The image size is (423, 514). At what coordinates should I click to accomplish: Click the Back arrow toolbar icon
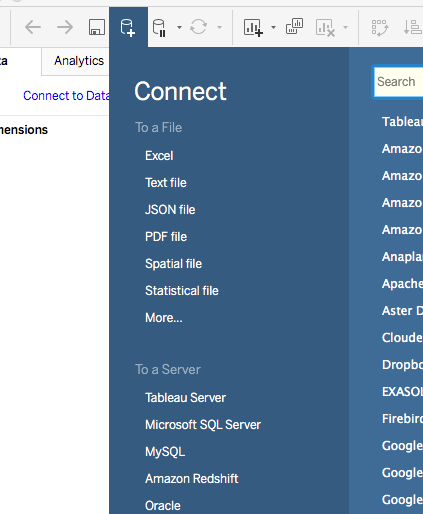33,27
